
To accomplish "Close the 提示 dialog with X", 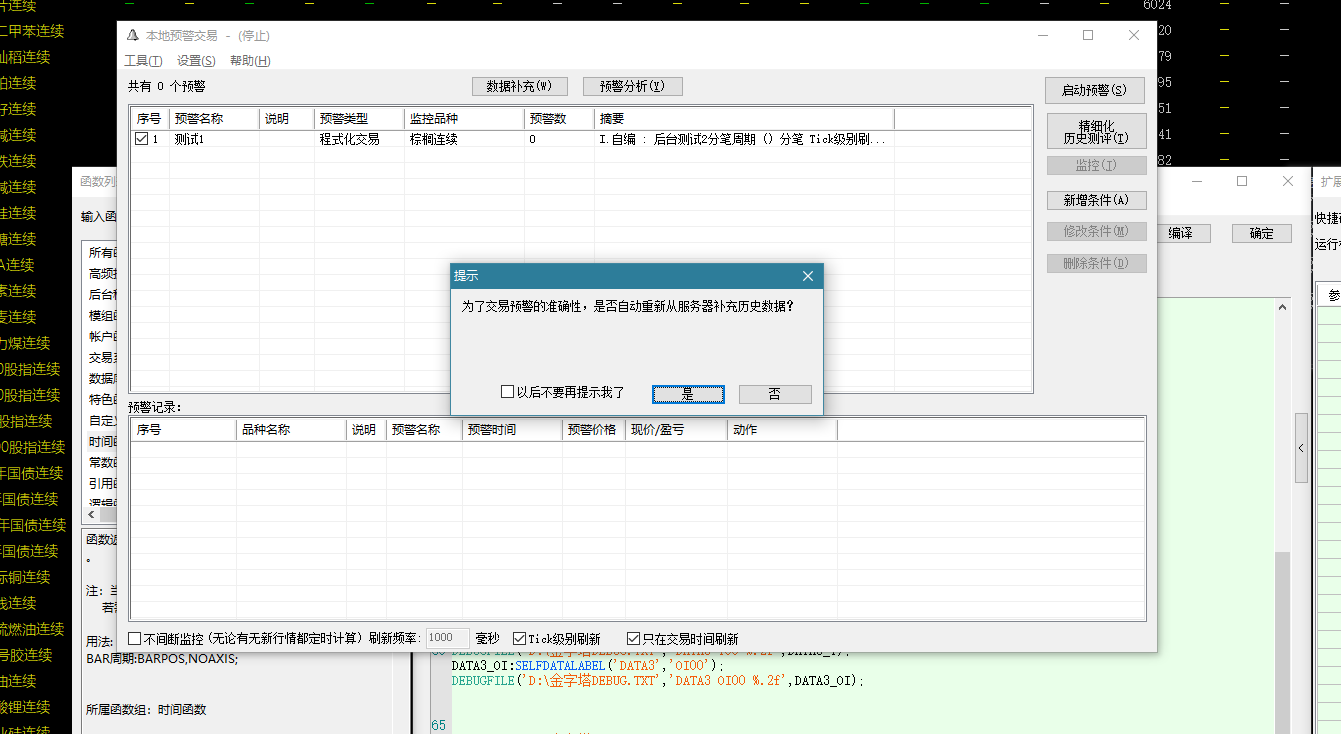I will click(x=808, y=276).
